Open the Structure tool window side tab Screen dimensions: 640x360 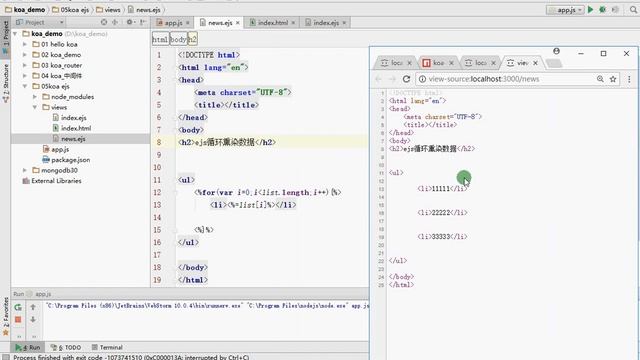tap(5, 84)
